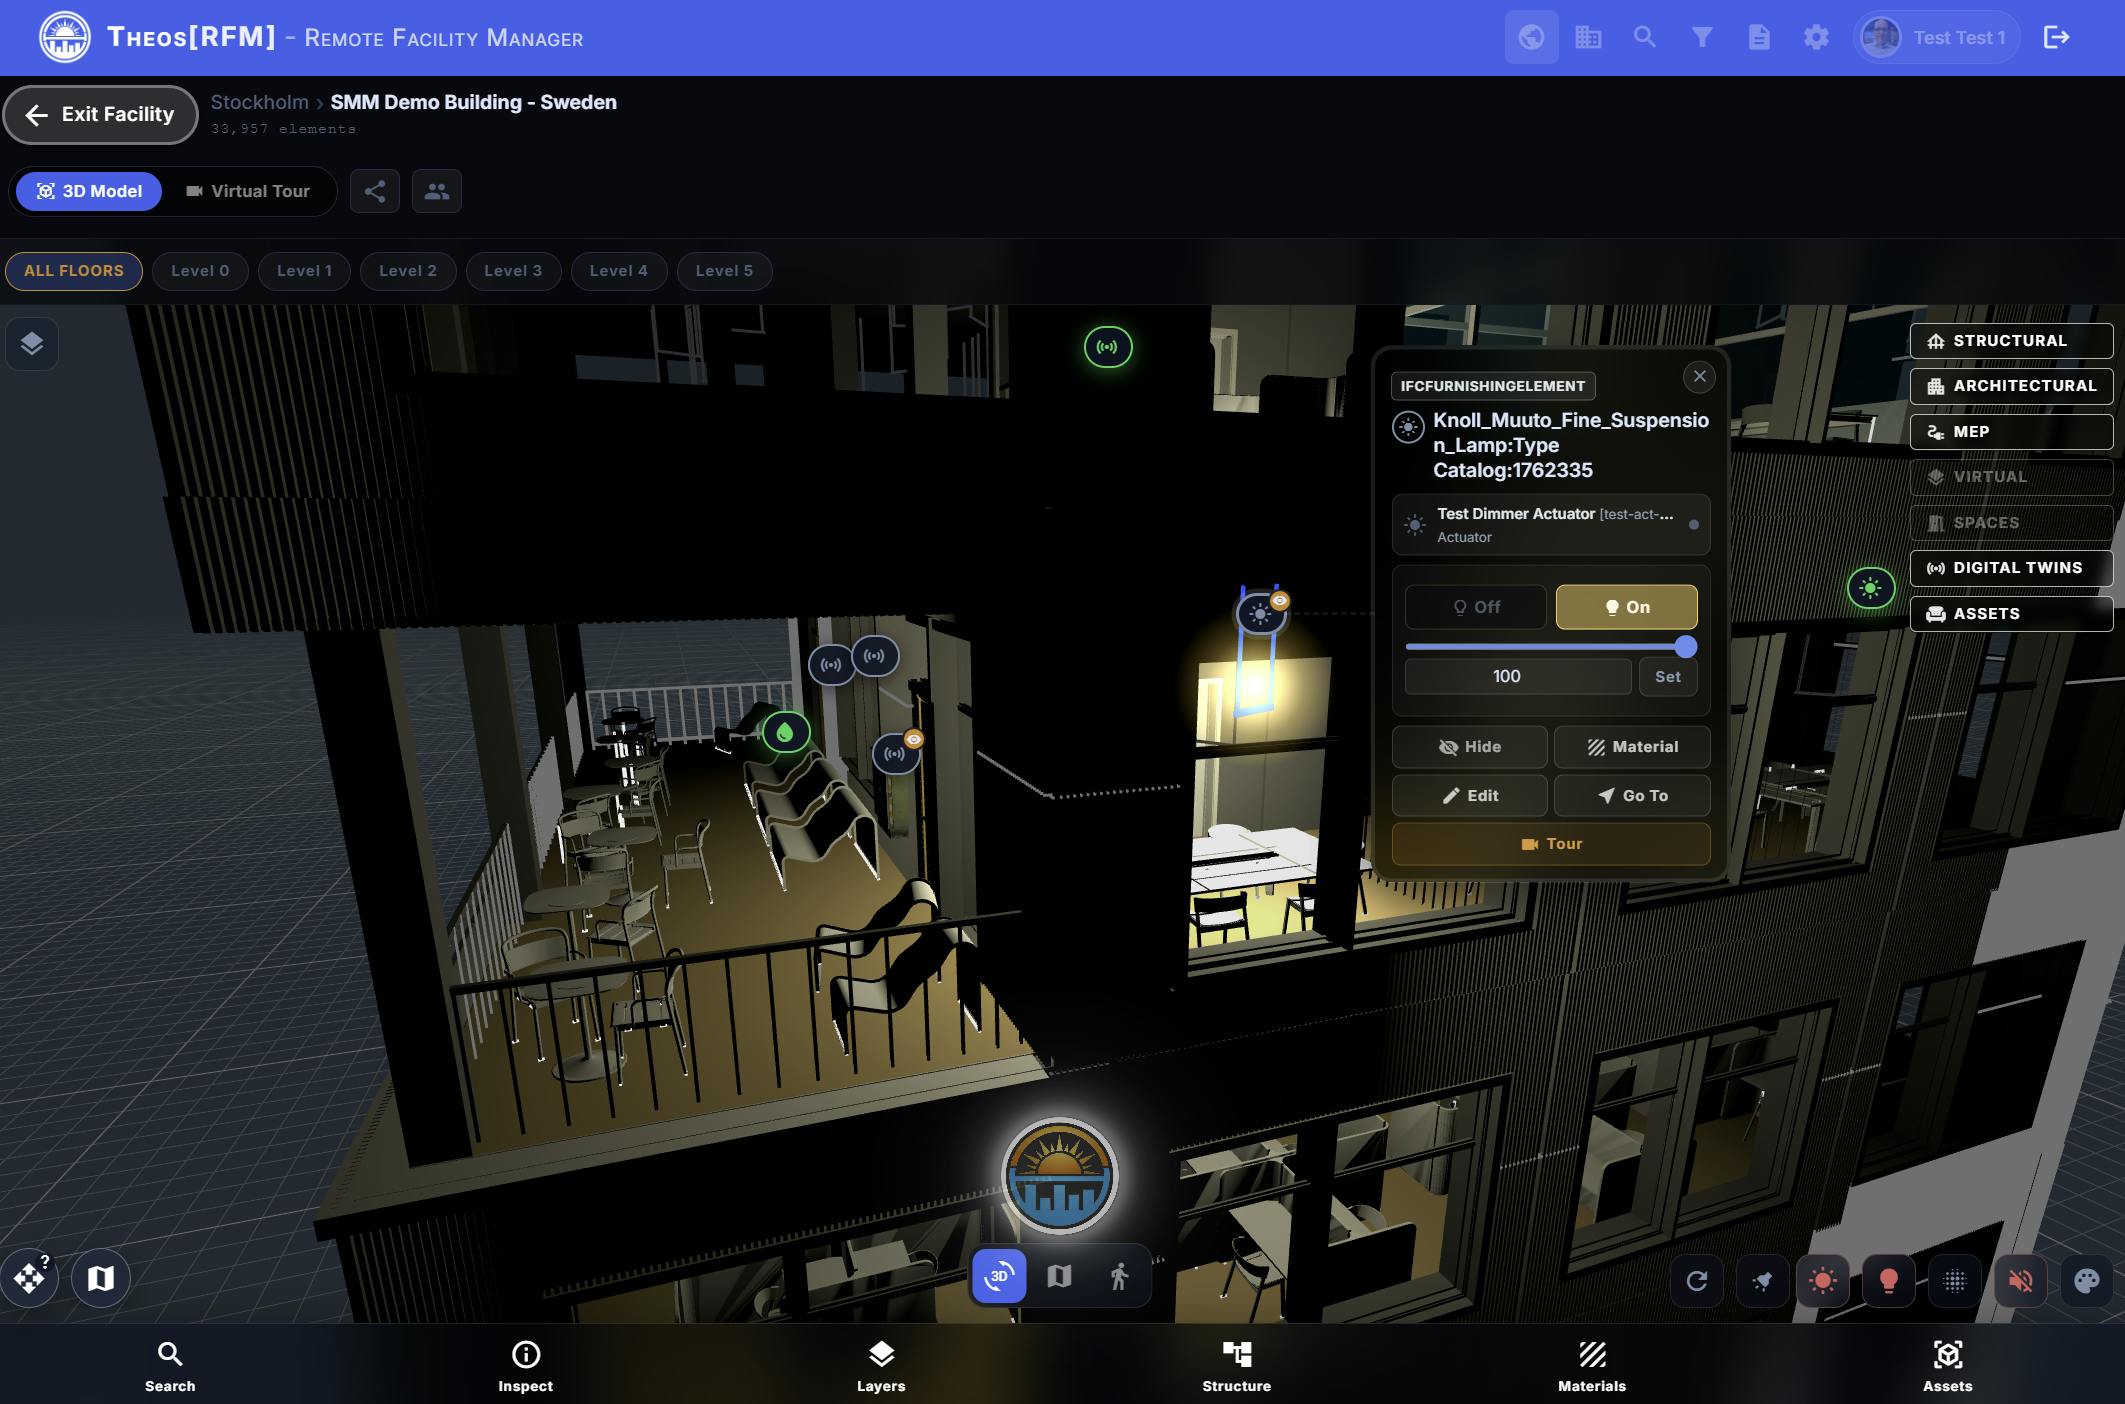
Task: Open the collaborators people icon
Action: click(437, 191)
